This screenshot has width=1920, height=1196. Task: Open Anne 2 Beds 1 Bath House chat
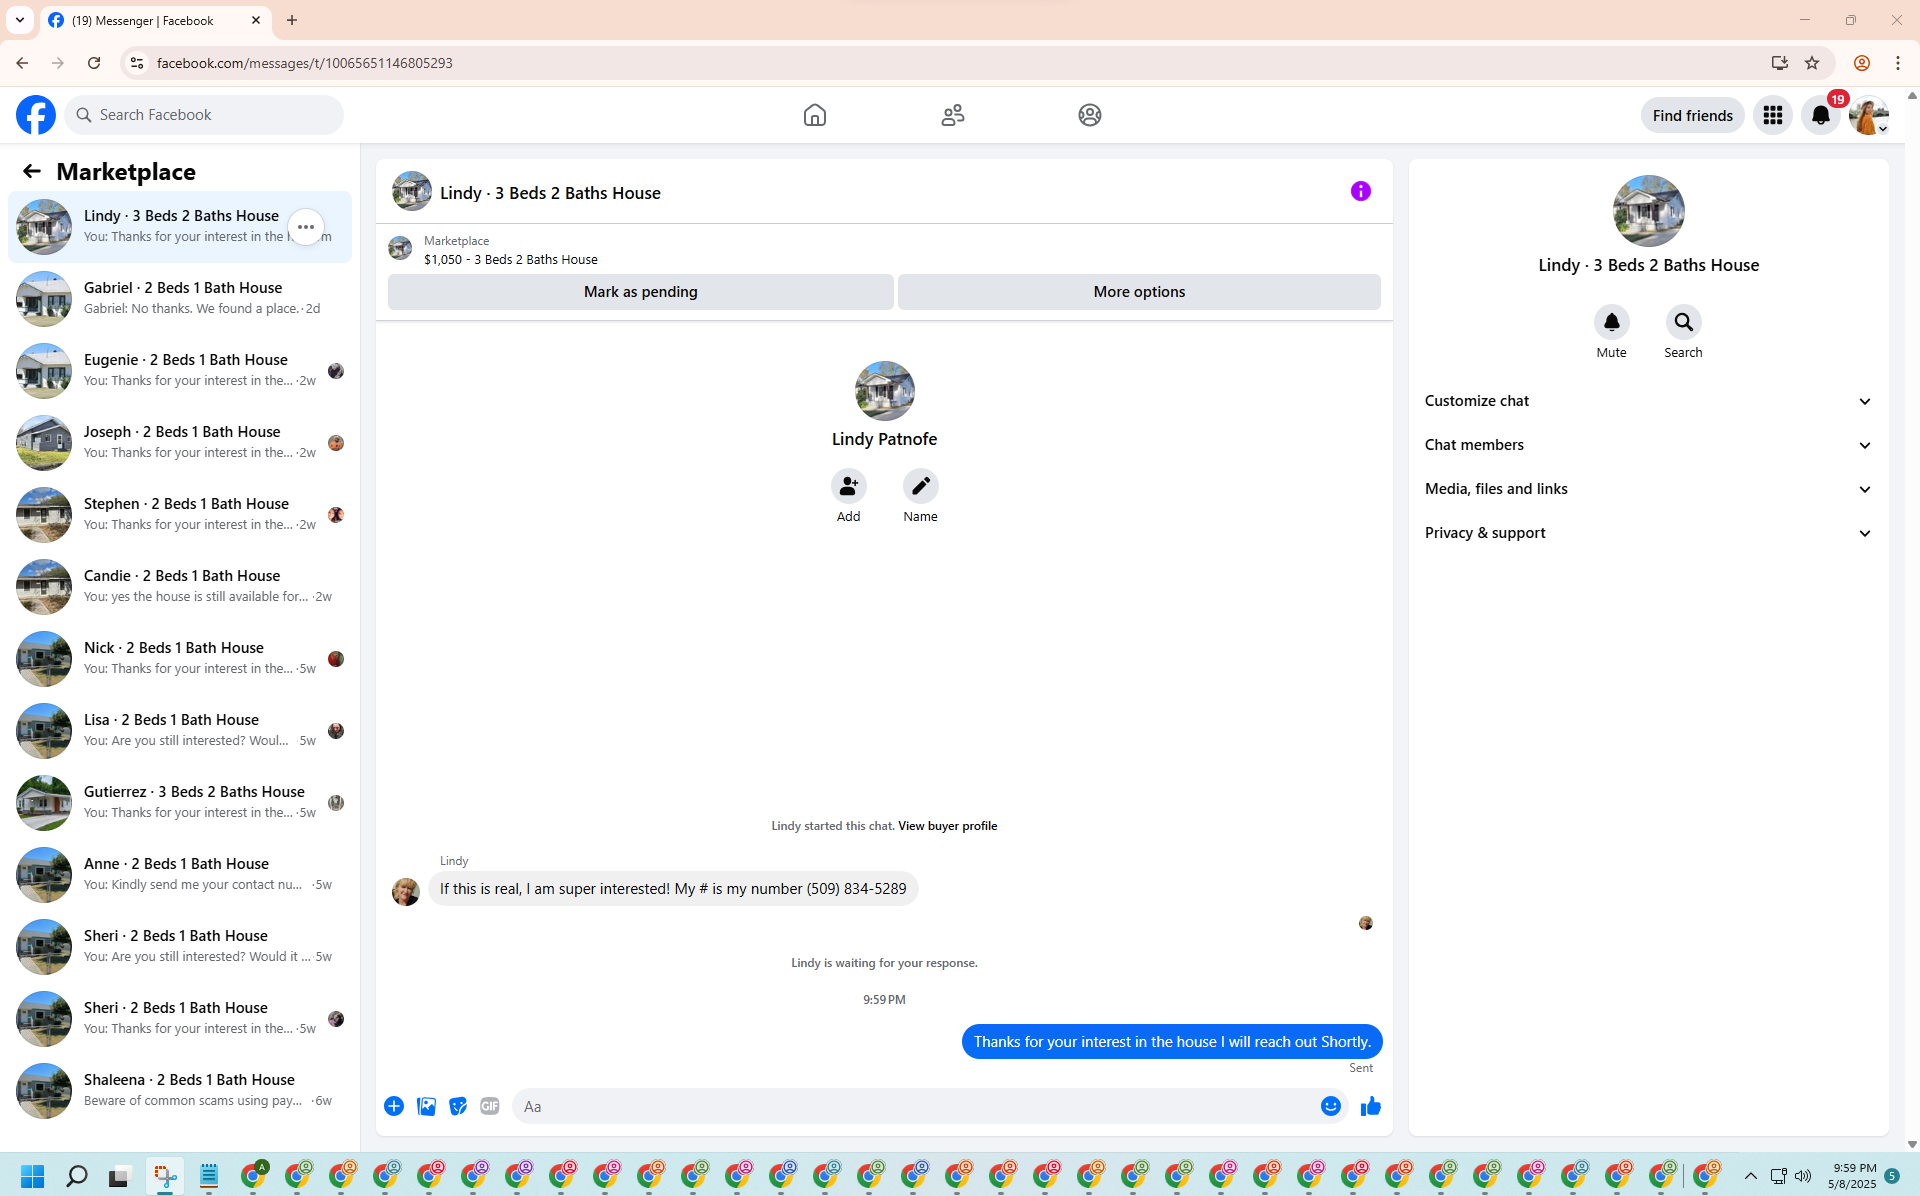click(180, 875)
